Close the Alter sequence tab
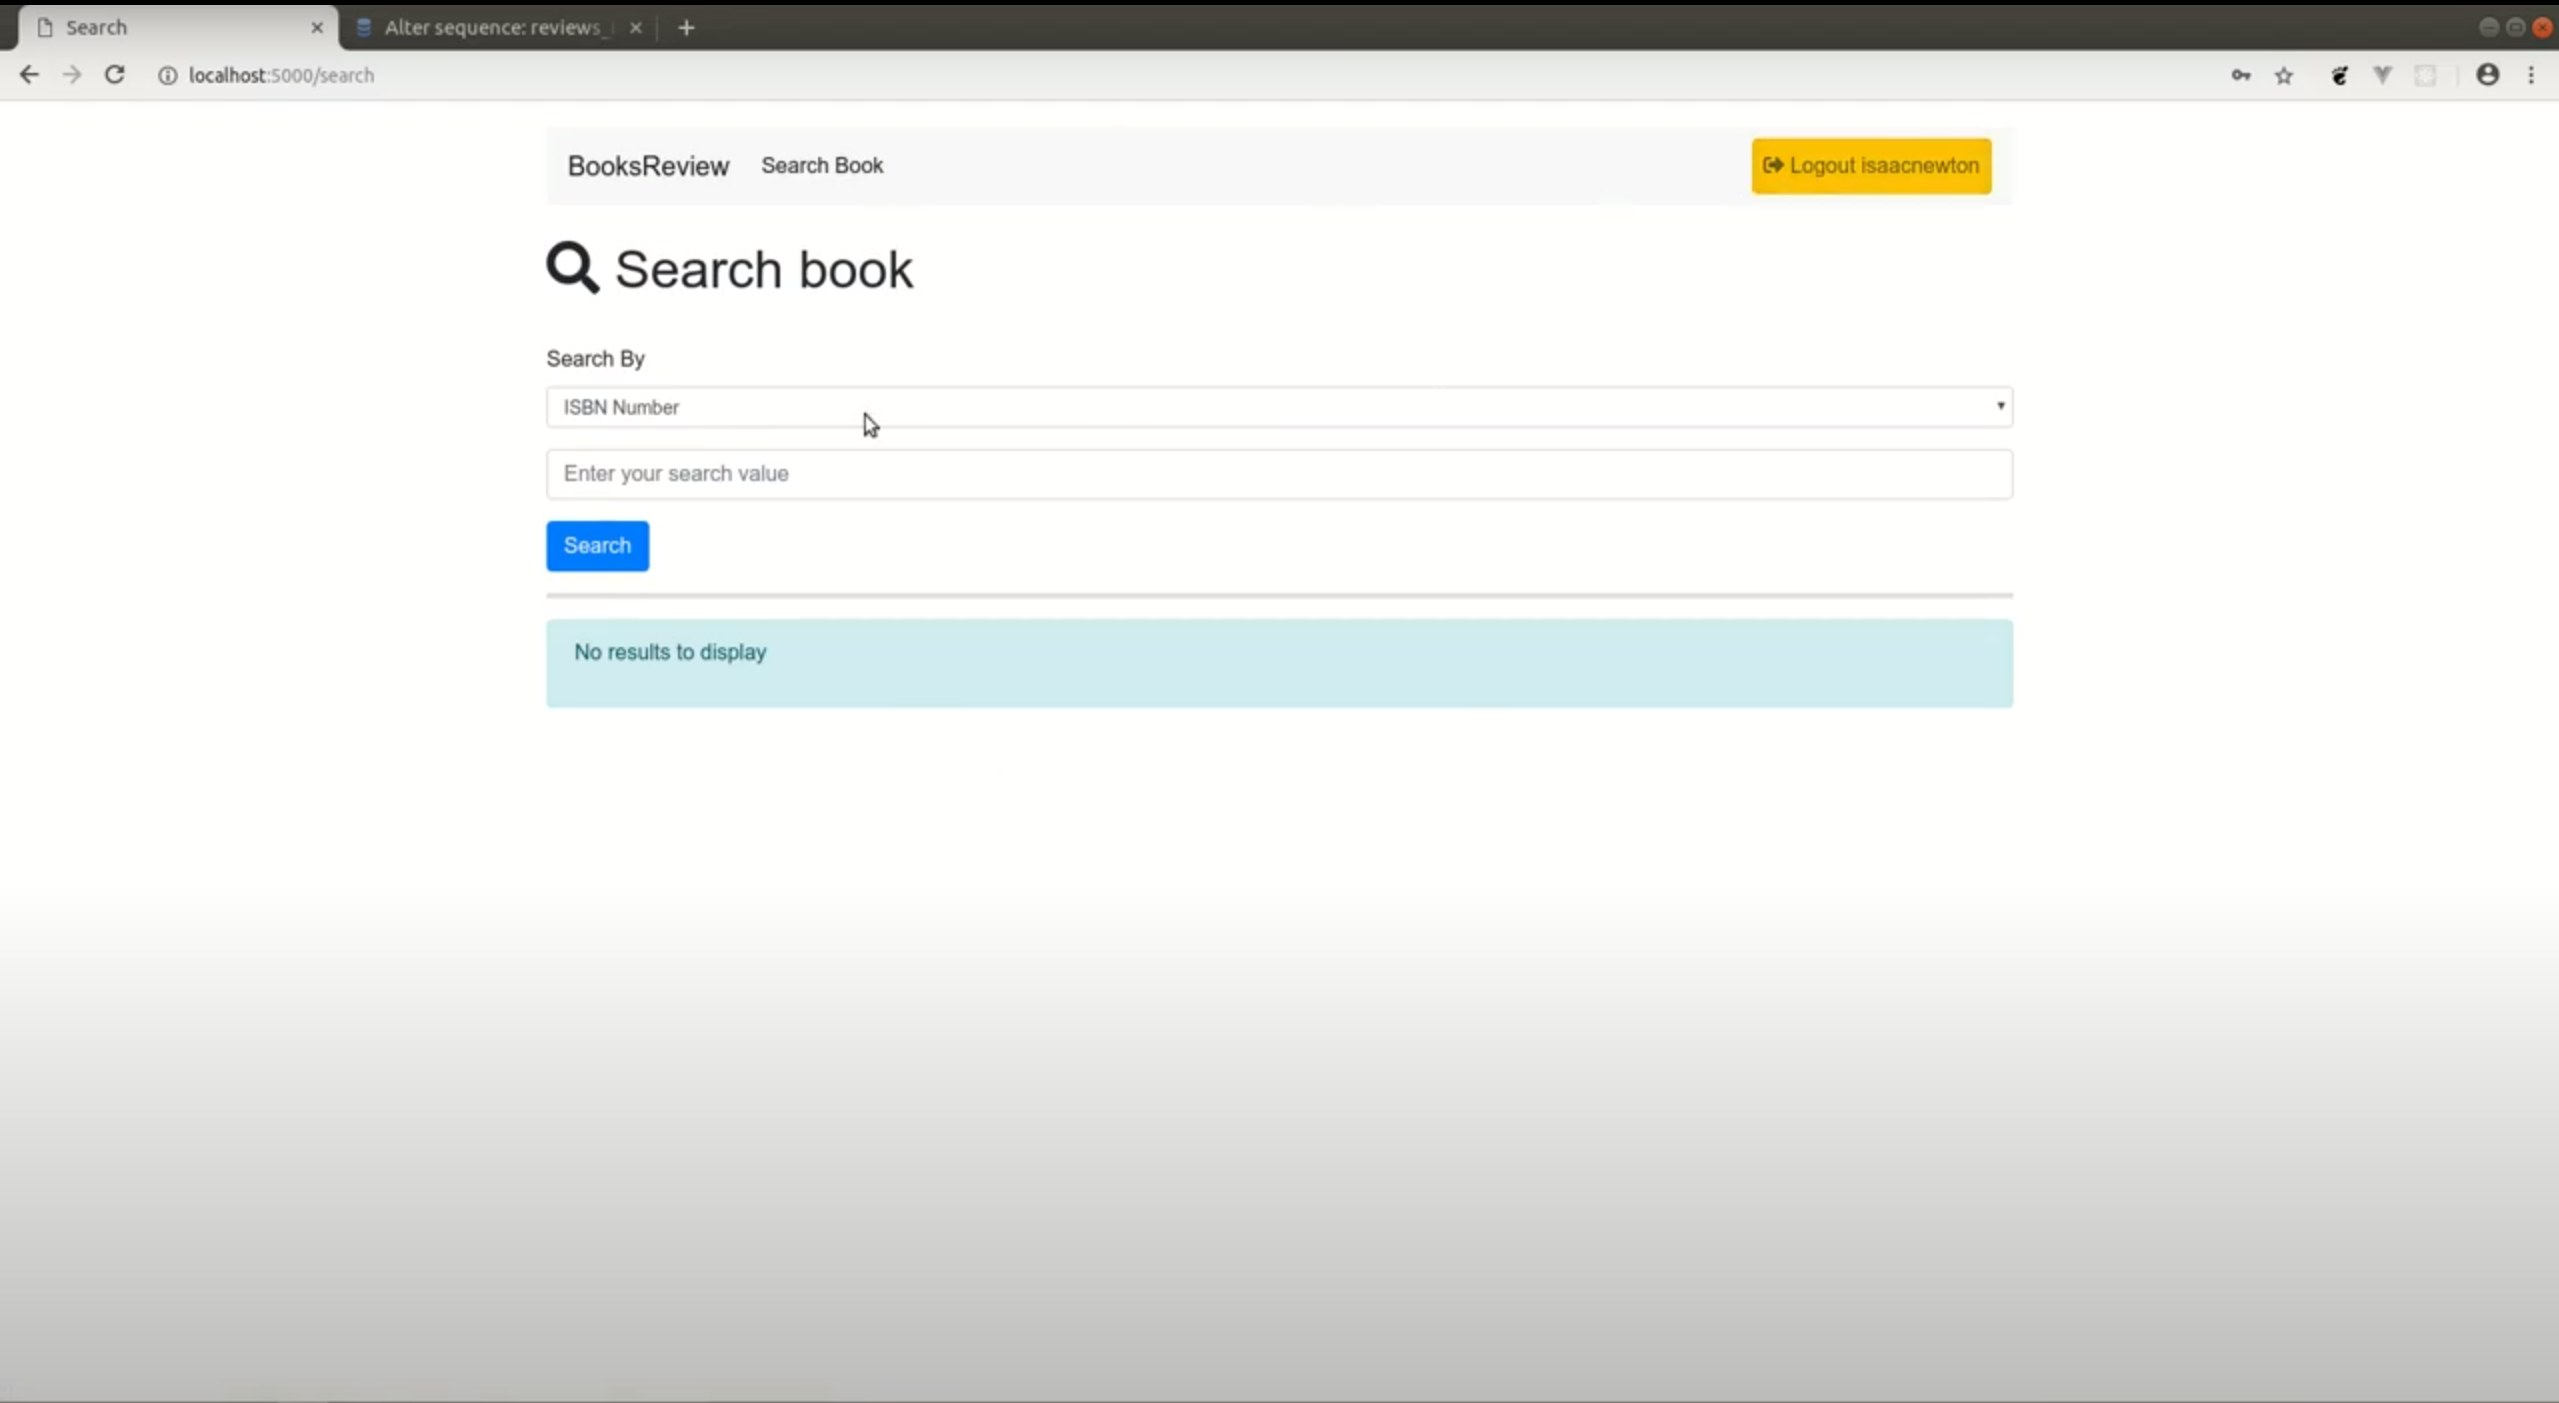This screenshot has height=1403, width=2559. click(x=636, y=28)
